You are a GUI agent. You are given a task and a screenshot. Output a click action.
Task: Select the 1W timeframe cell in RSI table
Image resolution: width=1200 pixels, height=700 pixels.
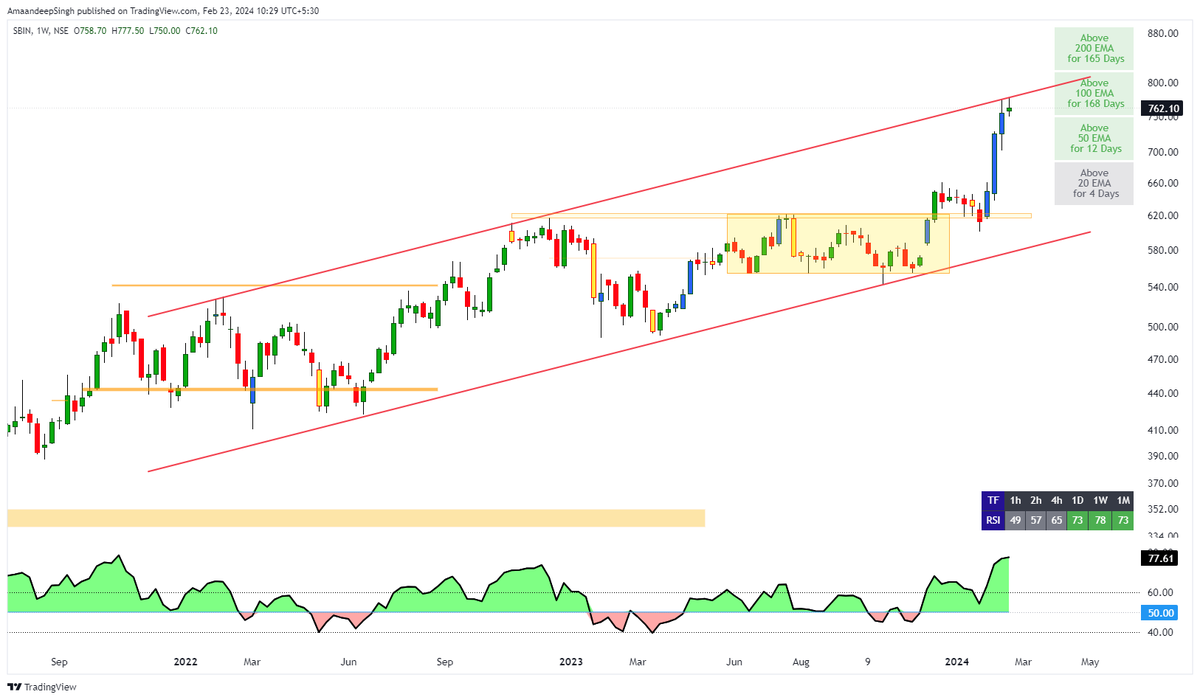click(1100, 500)
